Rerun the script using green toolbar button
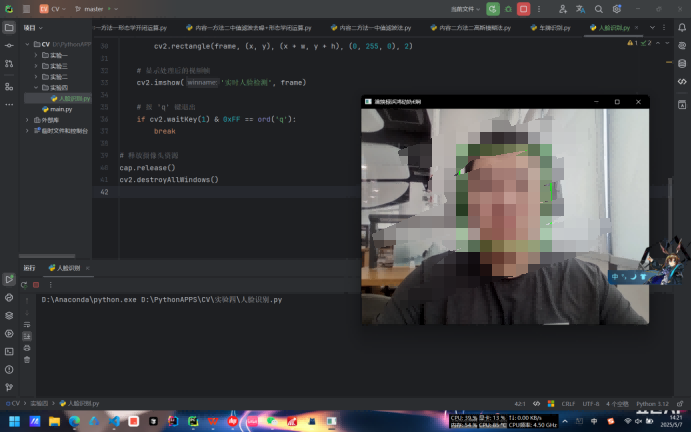The width and height of the screenshot is (692, 432). pos(493,9)
